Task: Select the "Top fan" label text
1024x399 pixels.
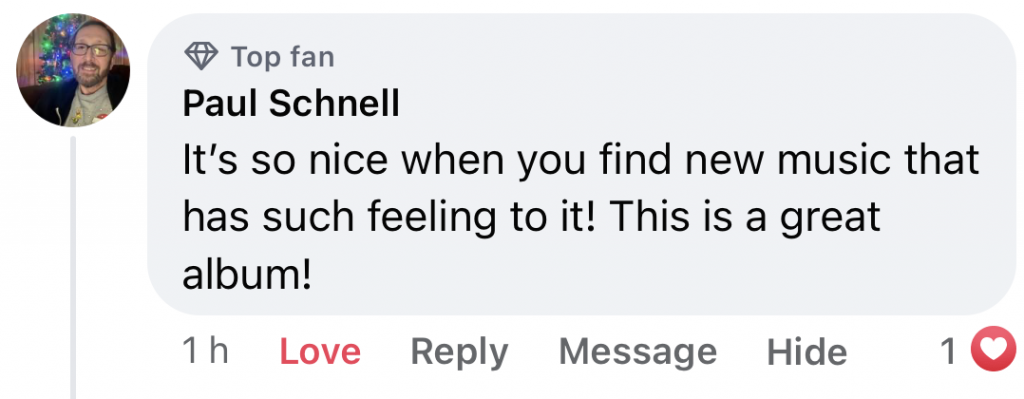Action: (283, 57)
